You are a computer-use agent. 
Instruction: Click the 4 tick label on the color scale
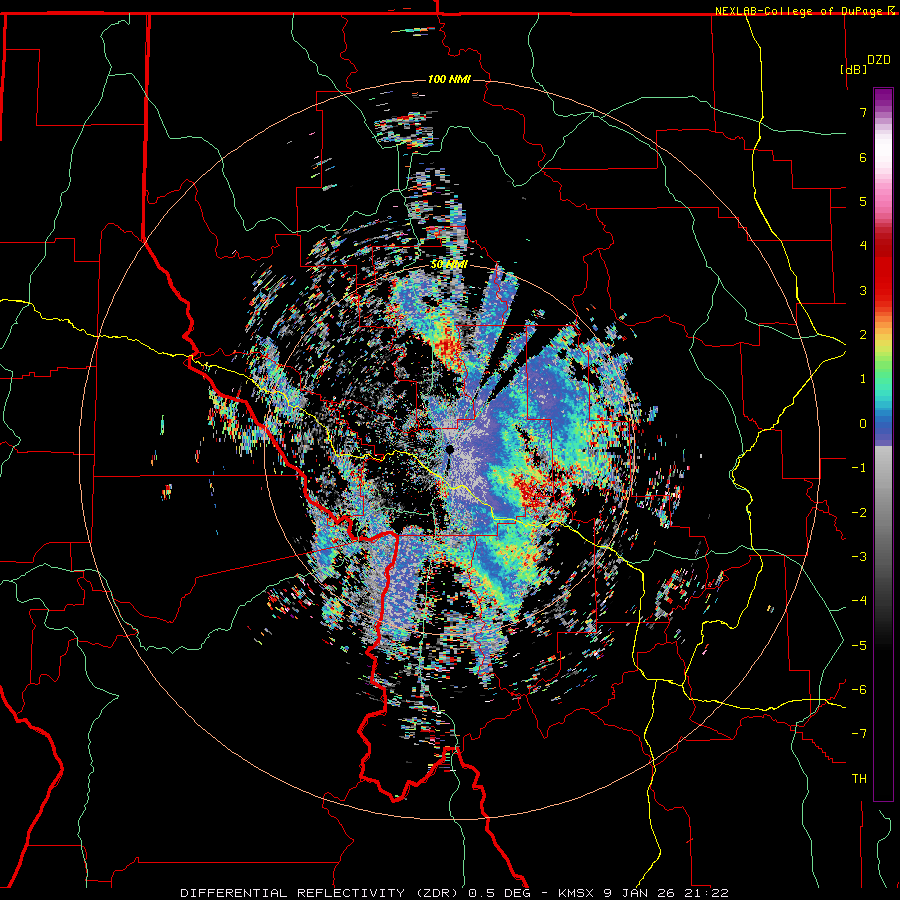click(863, 246)
